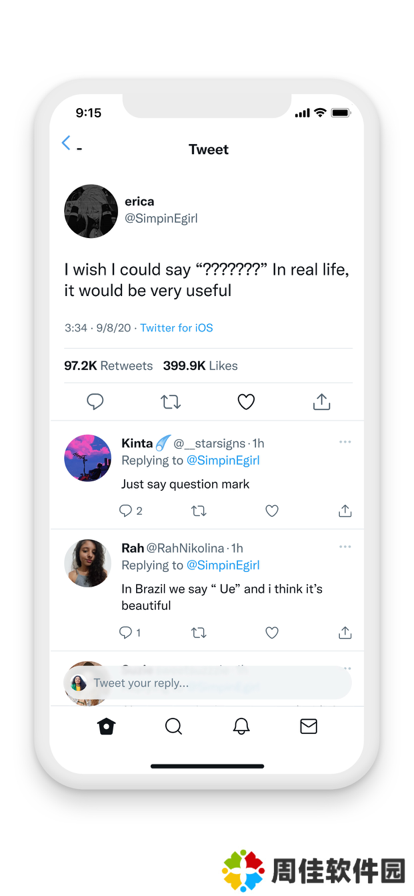
Task: Like Rah's reply about Brazil
Action: pyautogui.click(x=272, y=633)
